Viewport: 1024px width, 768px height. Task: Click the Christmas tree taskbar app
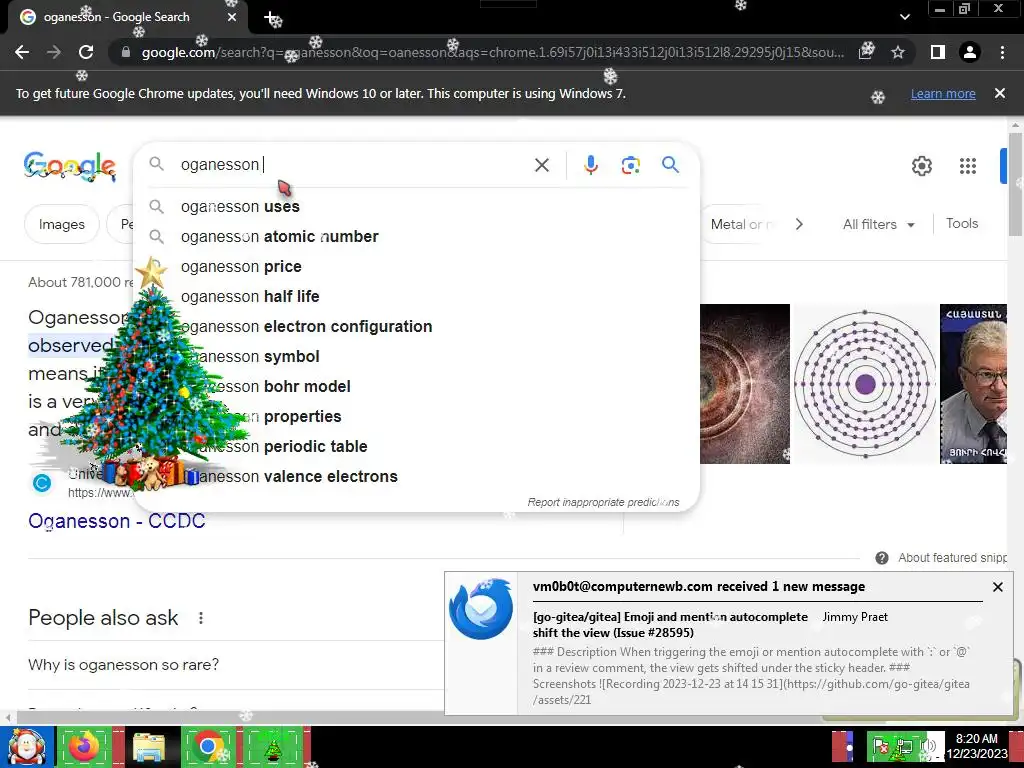(x=273, y=746)
